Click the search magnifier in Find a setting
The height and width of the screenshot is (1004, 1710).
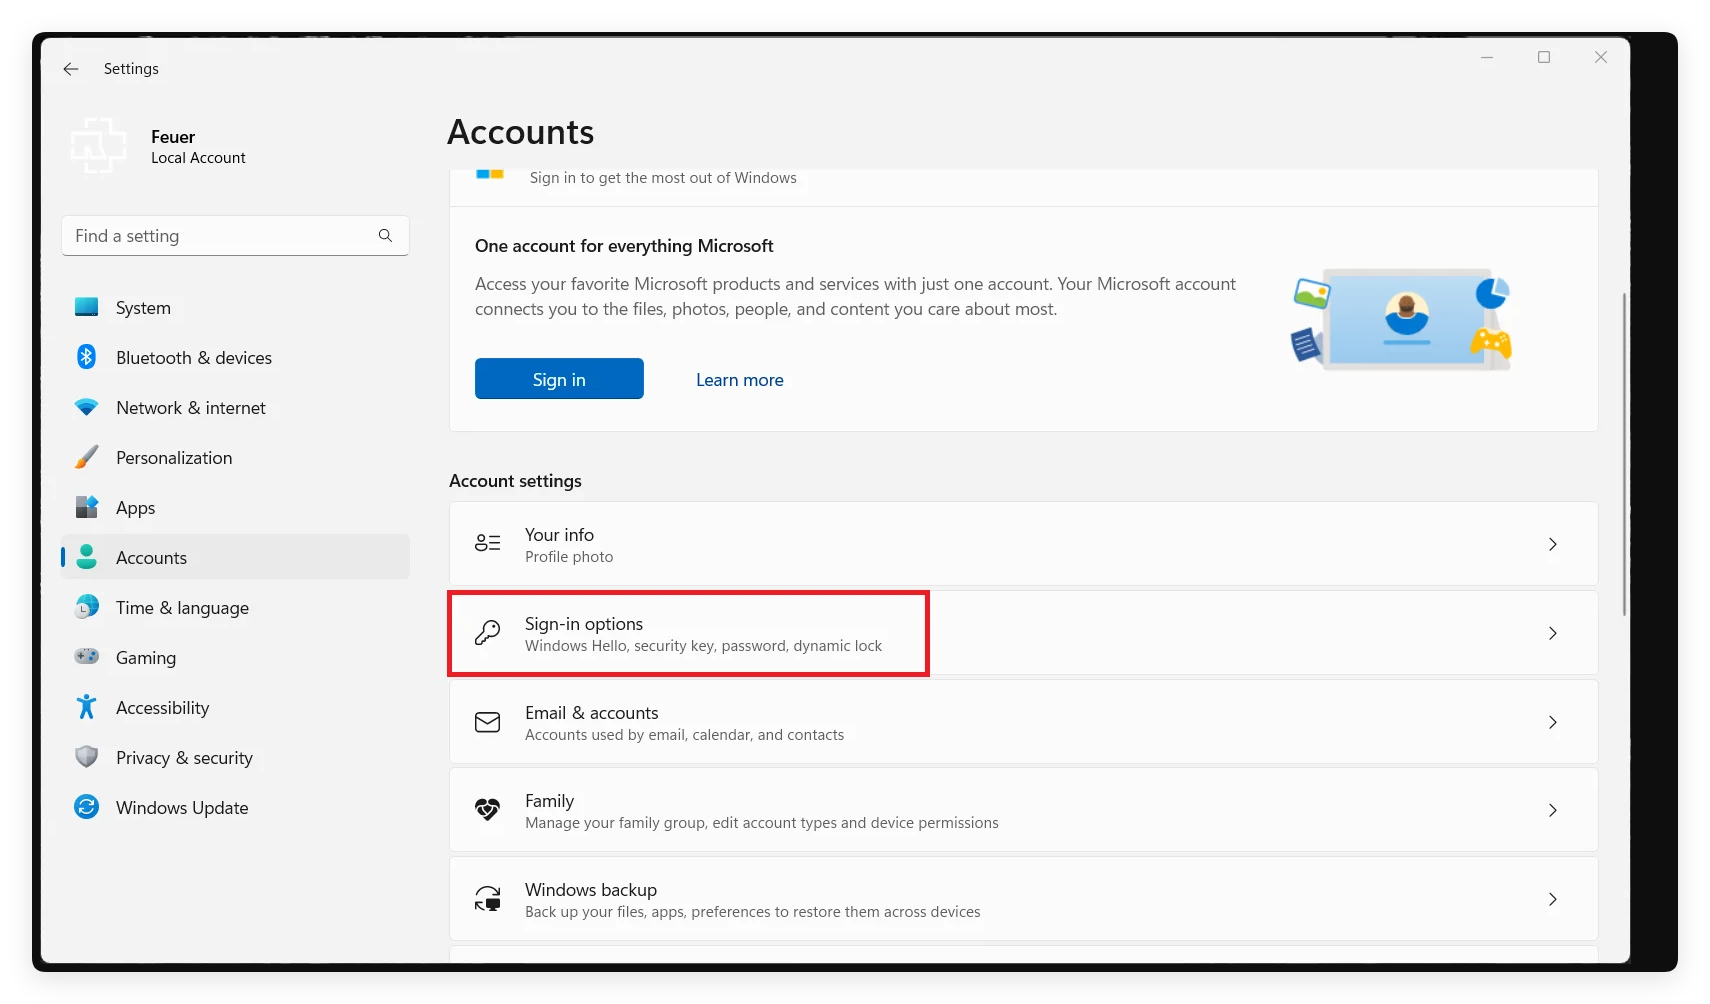[385, 235]
